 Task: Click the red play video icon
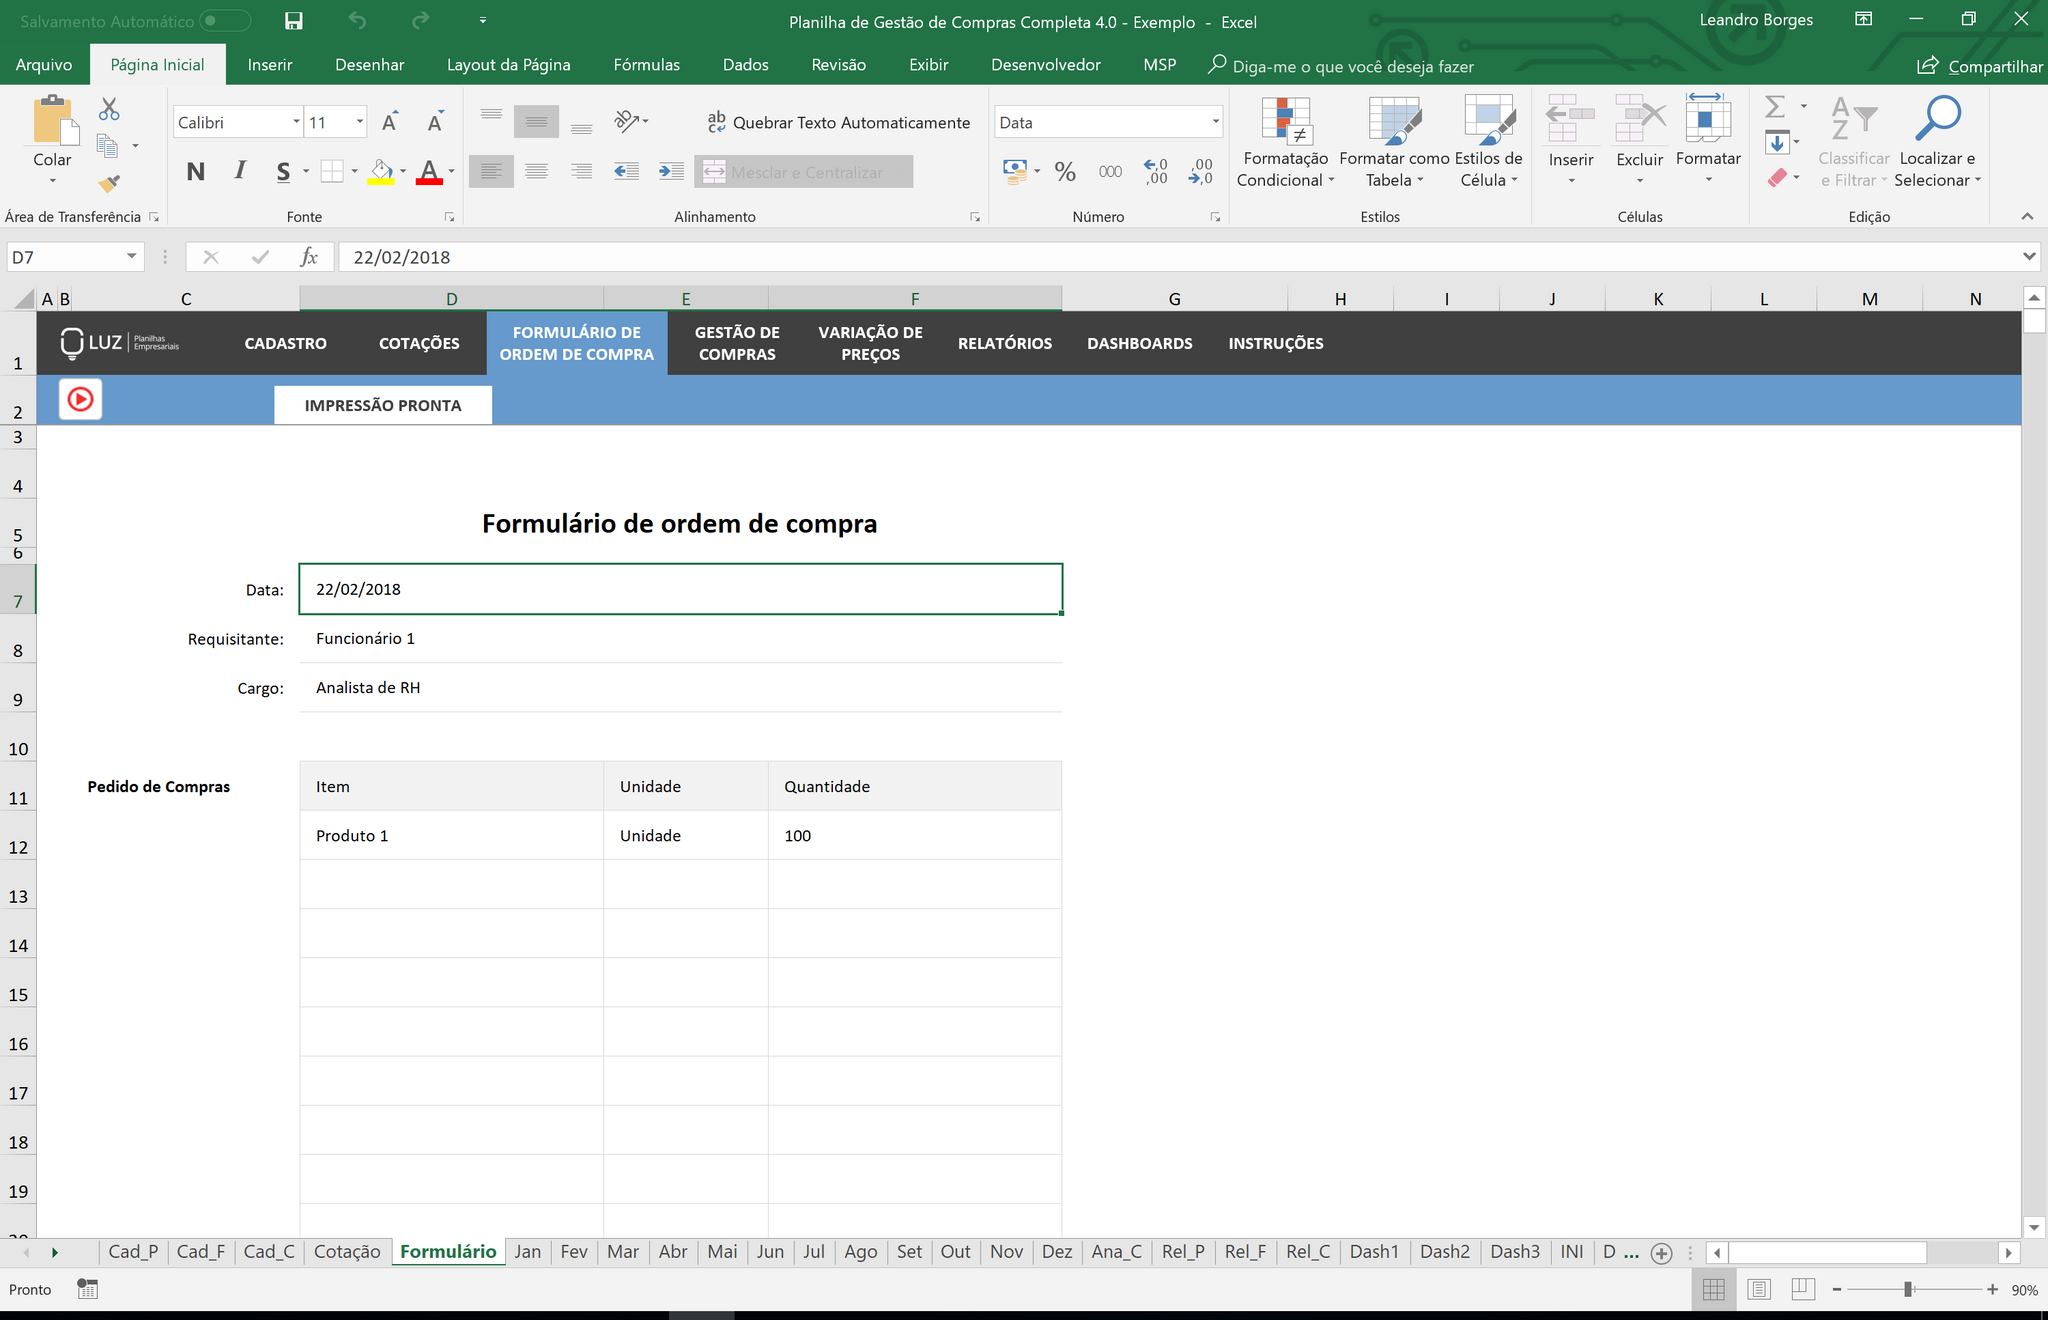80,400
